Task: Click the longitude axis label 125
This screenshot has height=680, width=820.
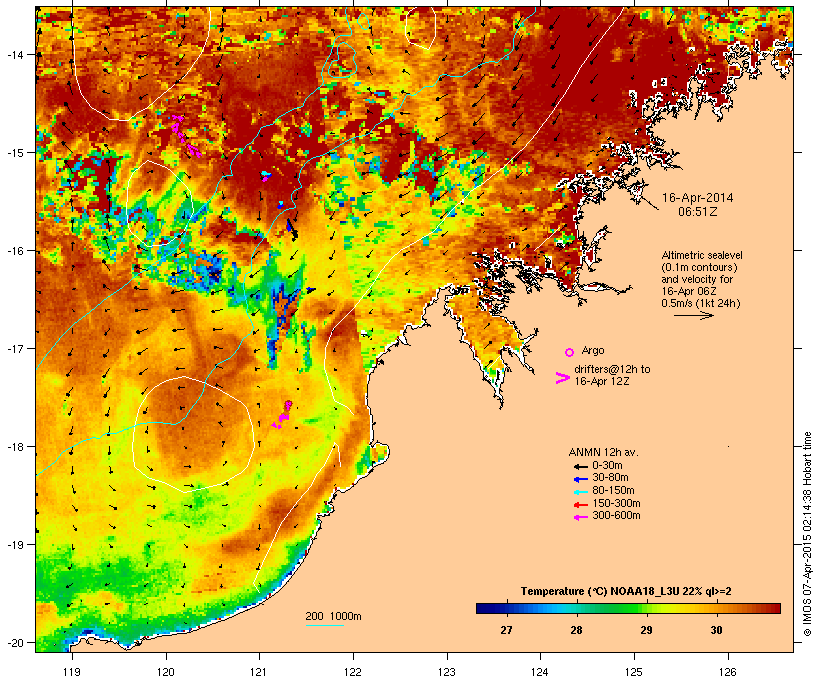Action: click(x=634, y=672)
